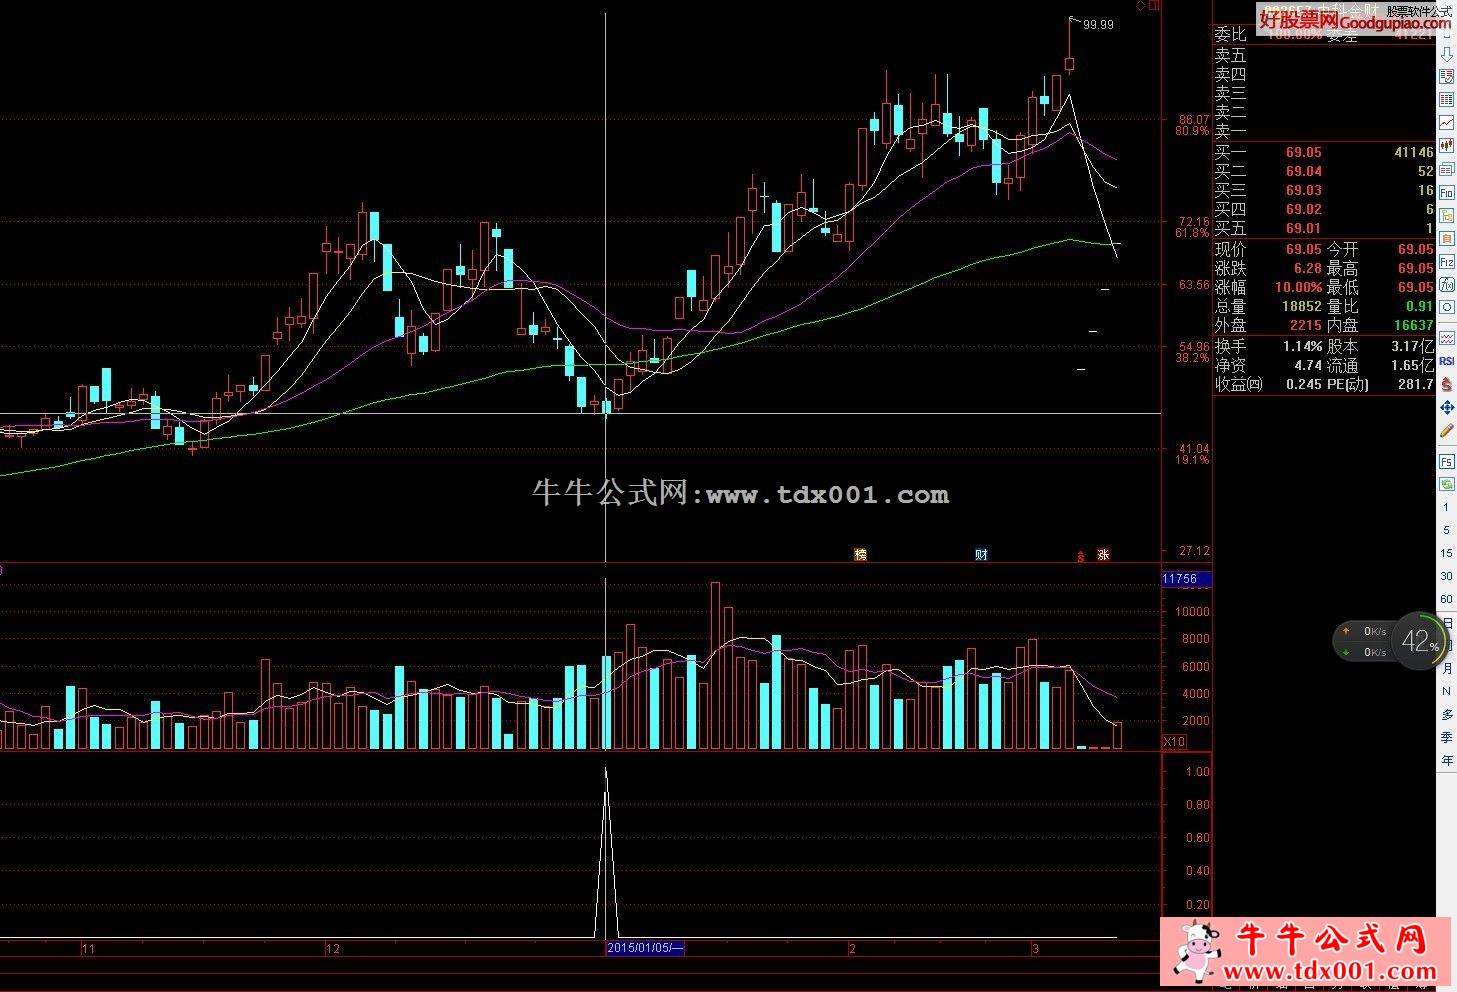Select the RSI indicator icon

pyautogui.click(x=1447, y=360)
